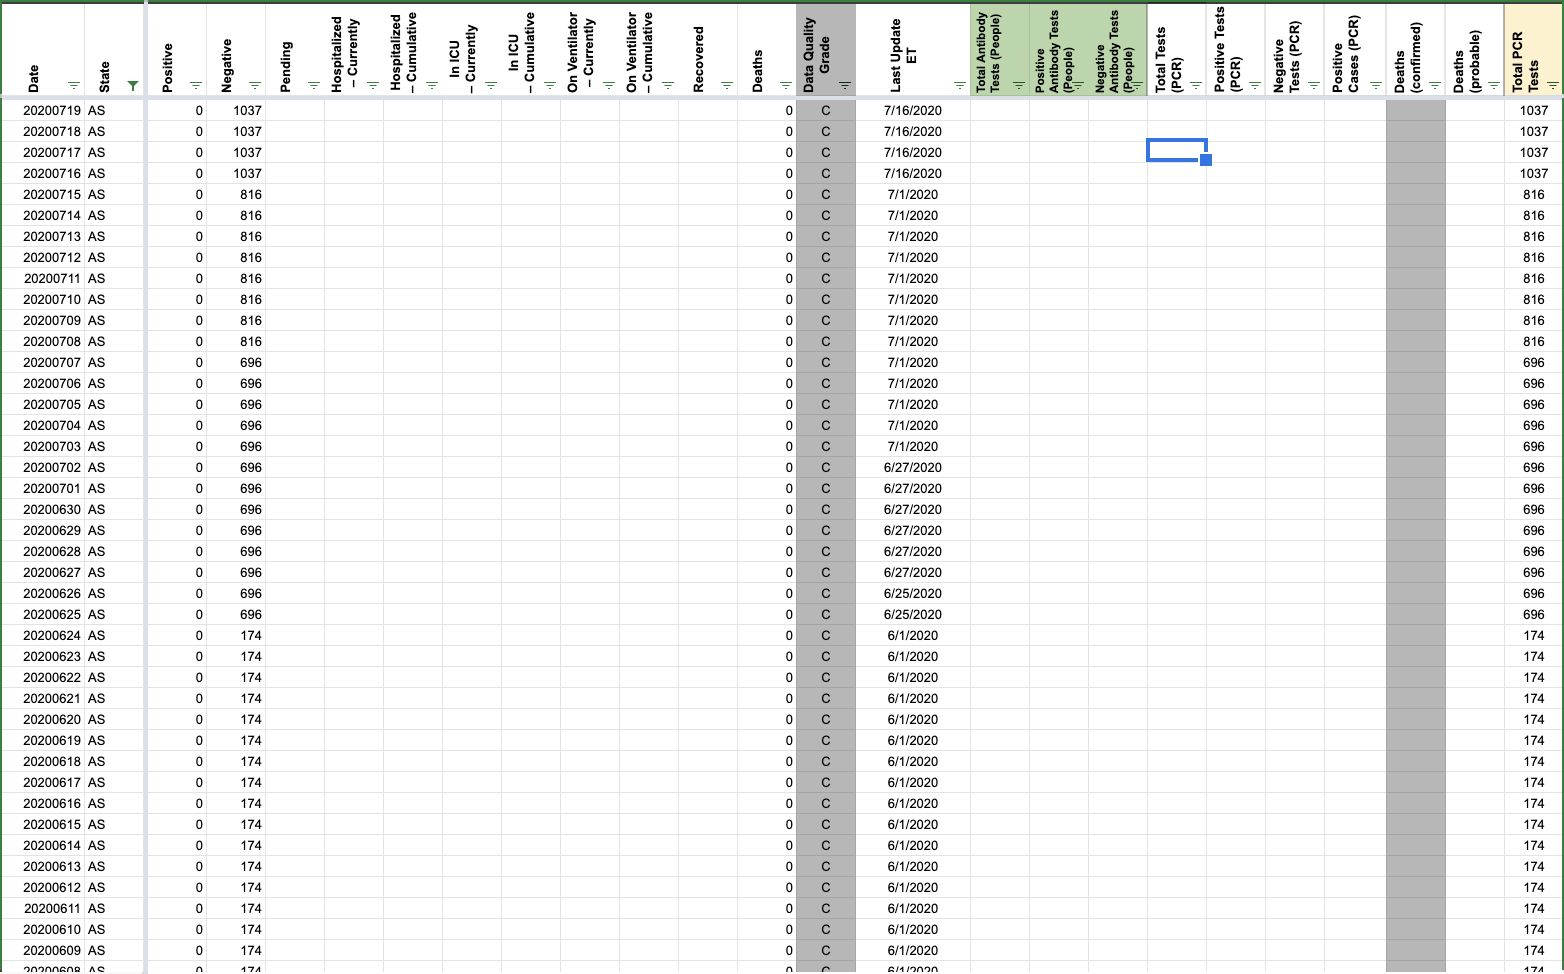
Task: Open the Total Tests (PCR) filter icon
Action: (x=1195, y=86)
